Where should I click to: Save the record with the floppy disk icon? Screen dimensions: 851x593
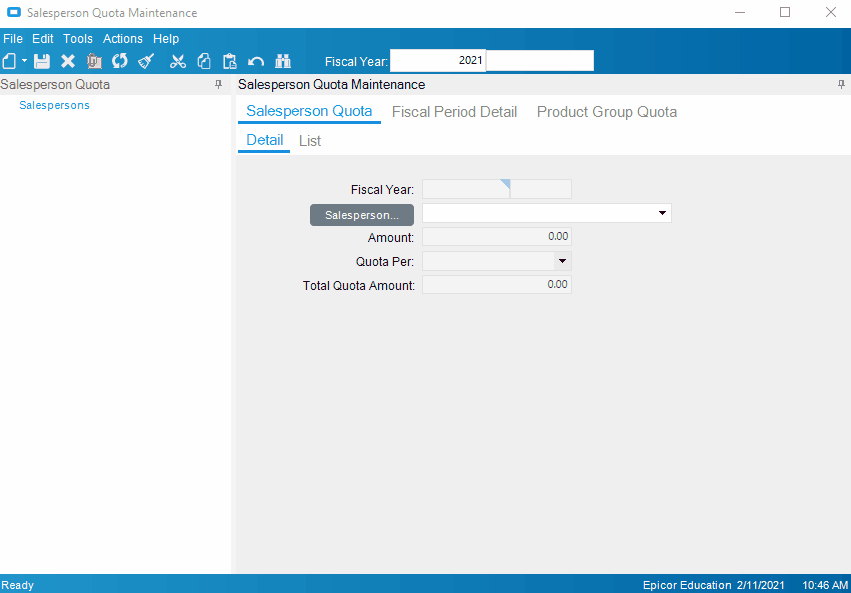pyautogui.click(x=42, y=61)
